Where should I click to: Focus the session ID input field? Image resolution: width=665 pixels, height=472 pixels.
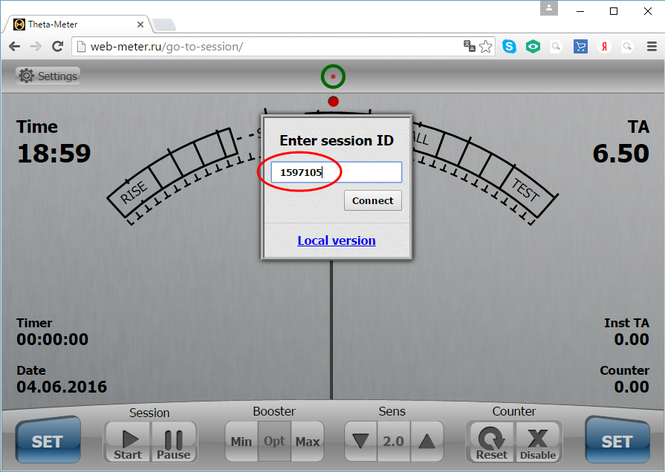point(331,173)
